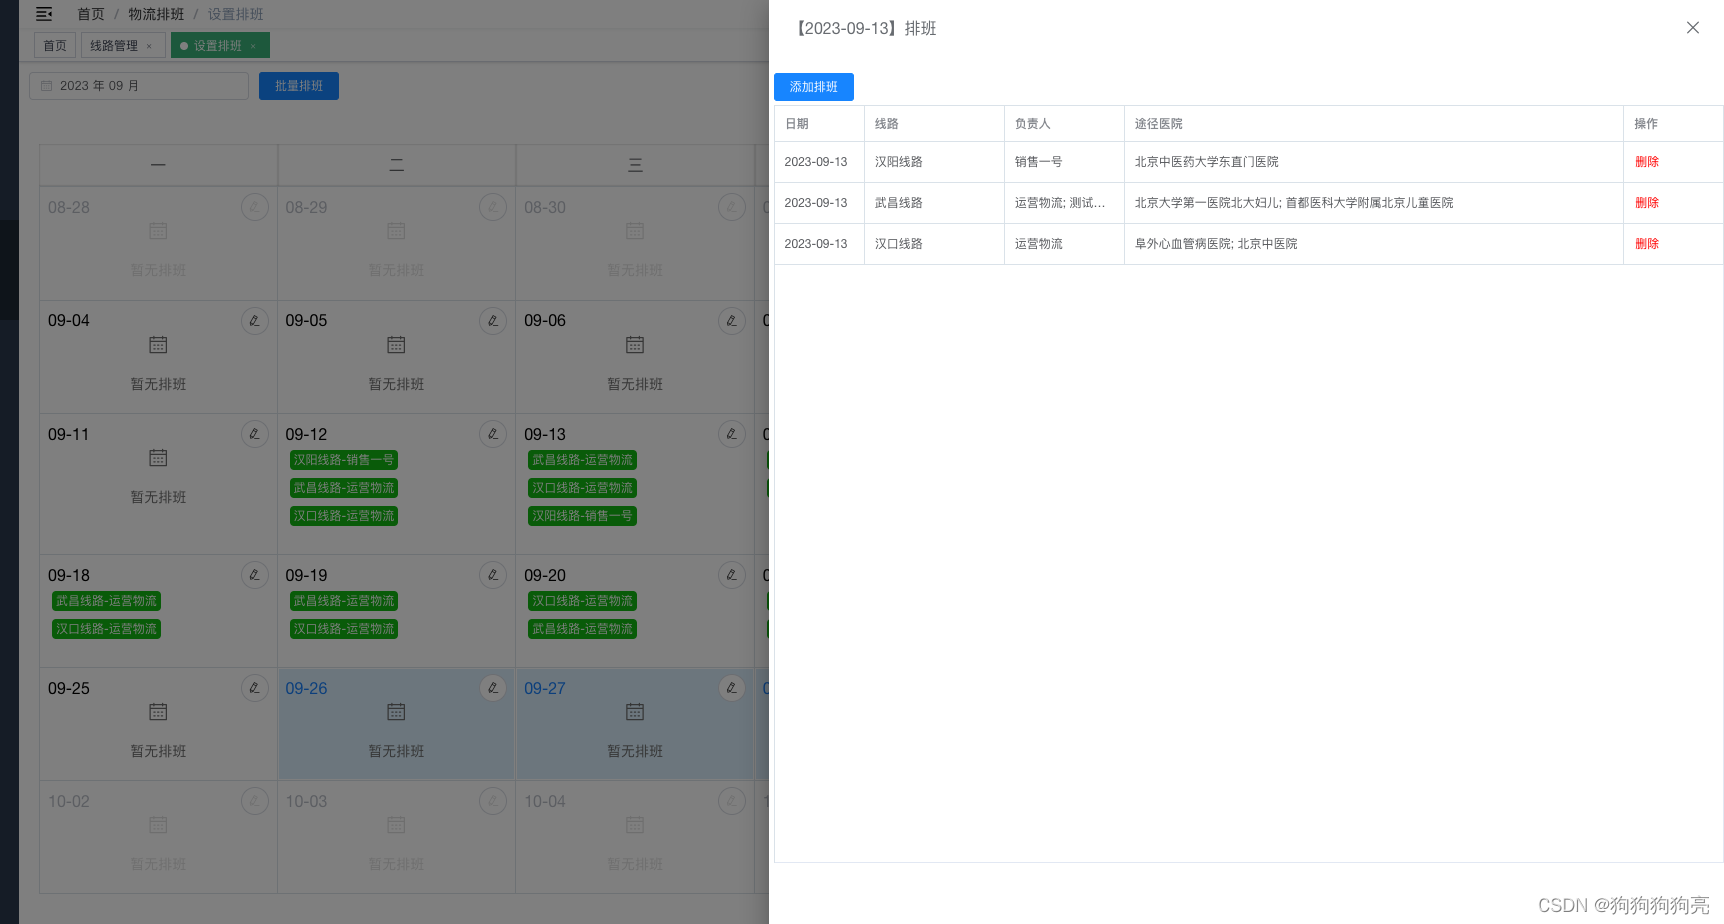Viewport: 1724px width, 924px height.
Task: Click the 添加排班 button
Action: tap(813, 87)
